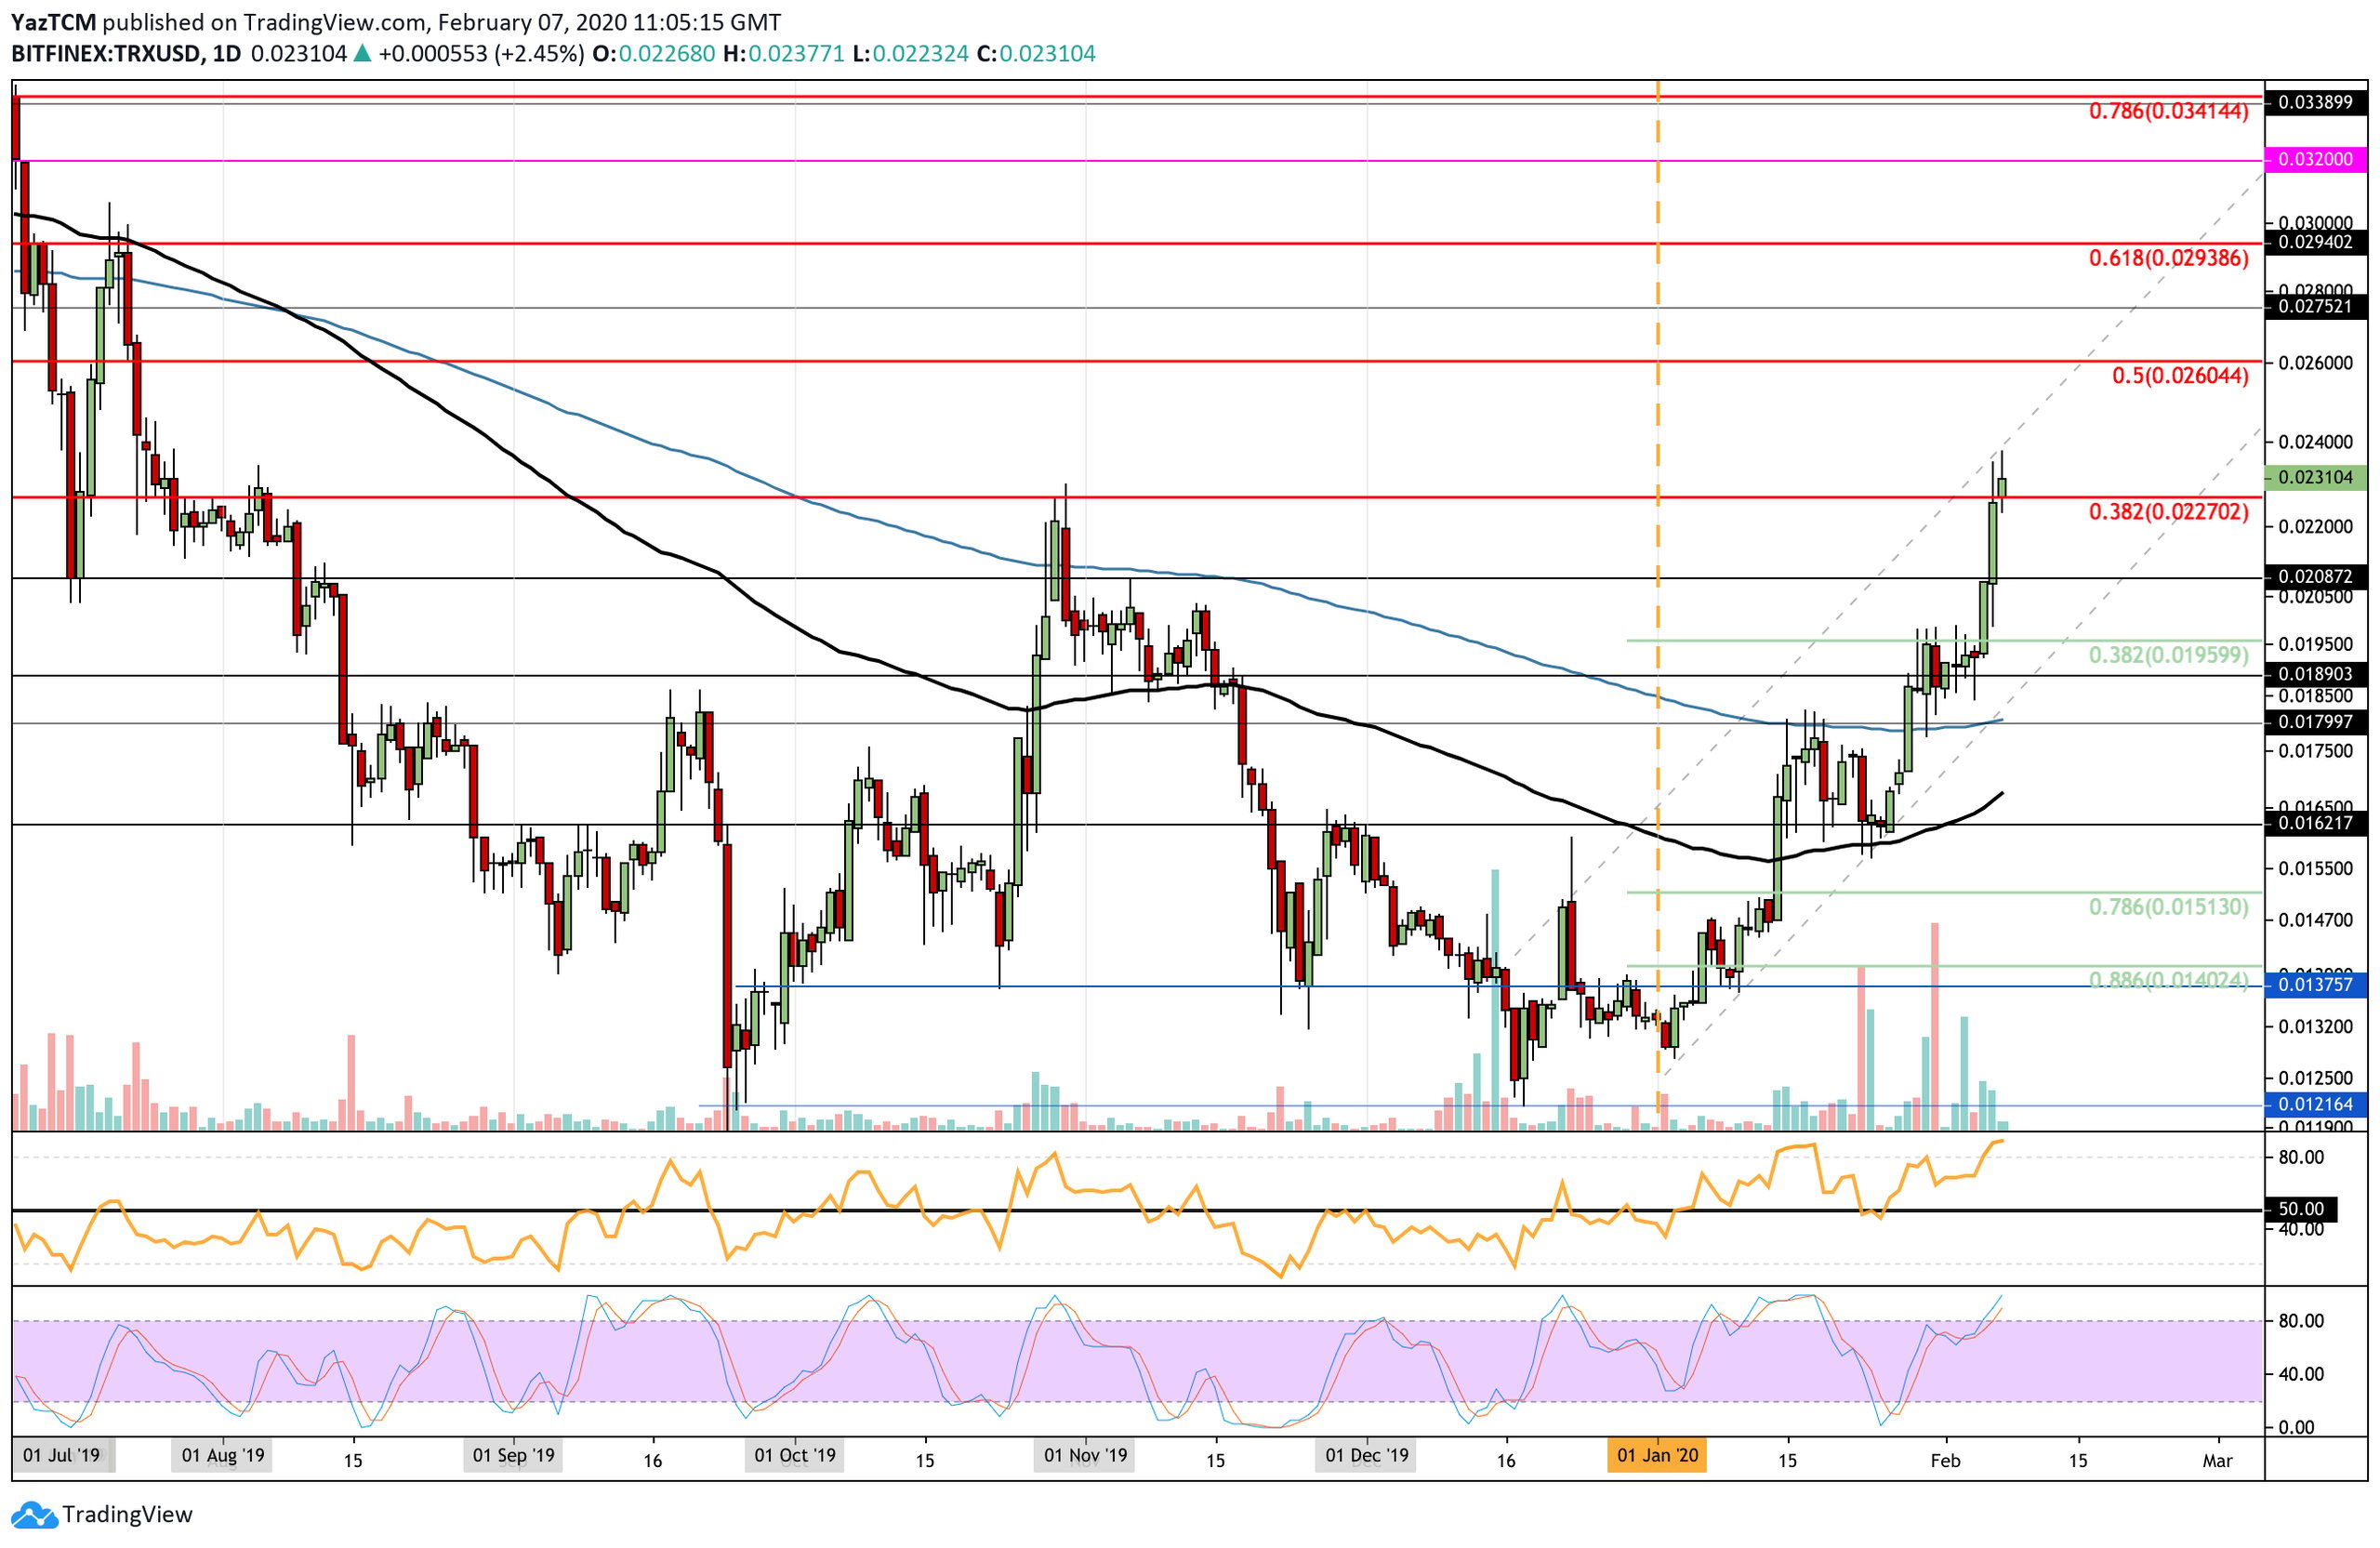Click the TradingView cloud logo icon
This screenshot has width=2380, height=1548.
coord(35,1516)
